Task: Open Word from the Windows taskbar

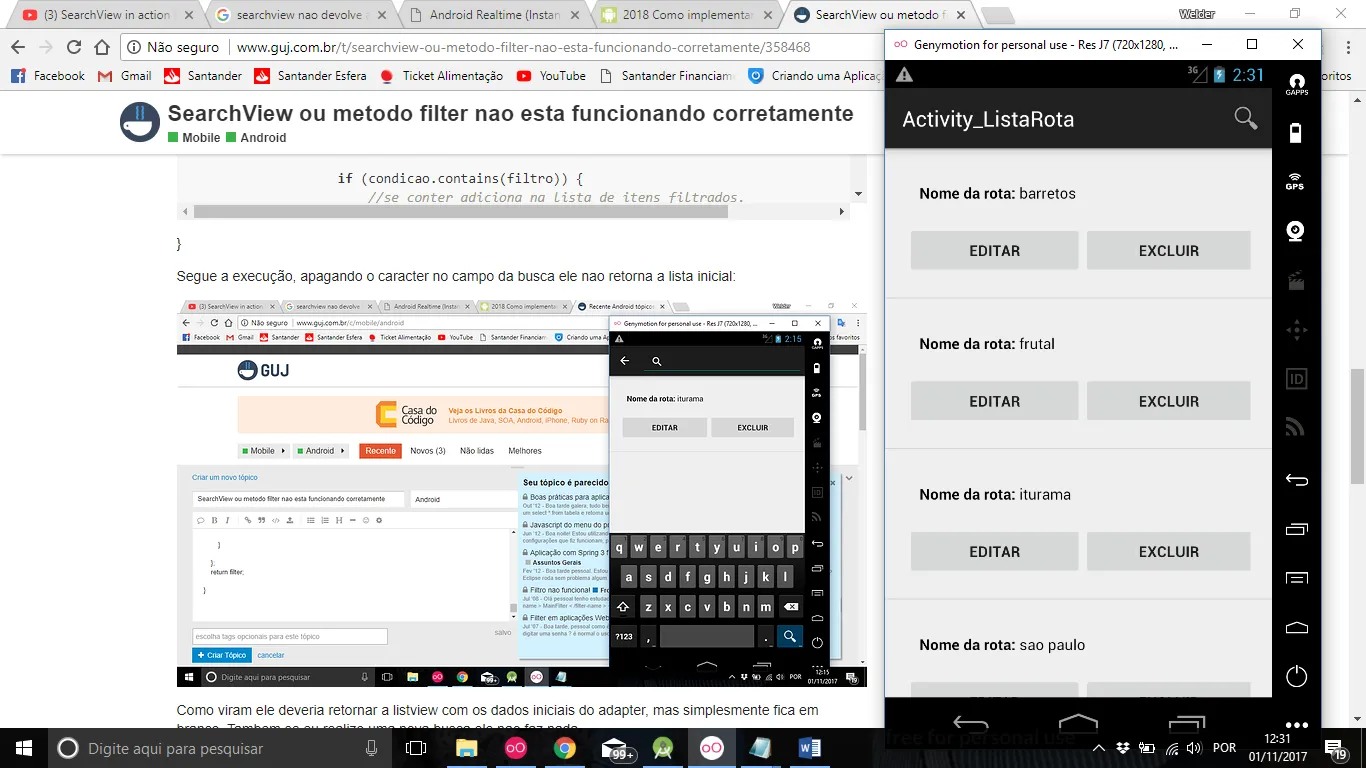Action: pos(809,748)
